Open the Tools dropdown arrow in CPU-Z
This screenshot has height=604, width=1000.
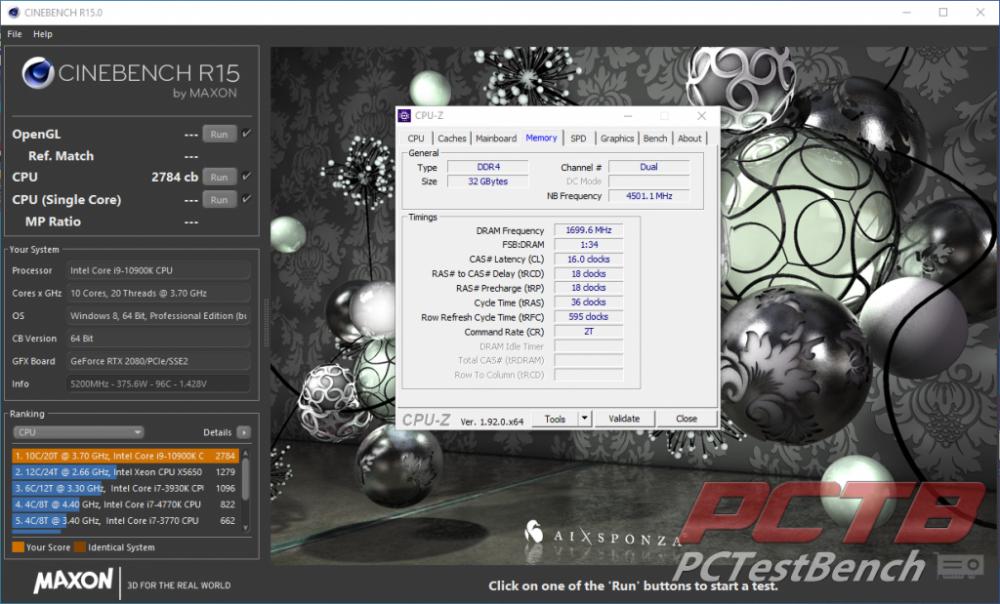[585, 419]
